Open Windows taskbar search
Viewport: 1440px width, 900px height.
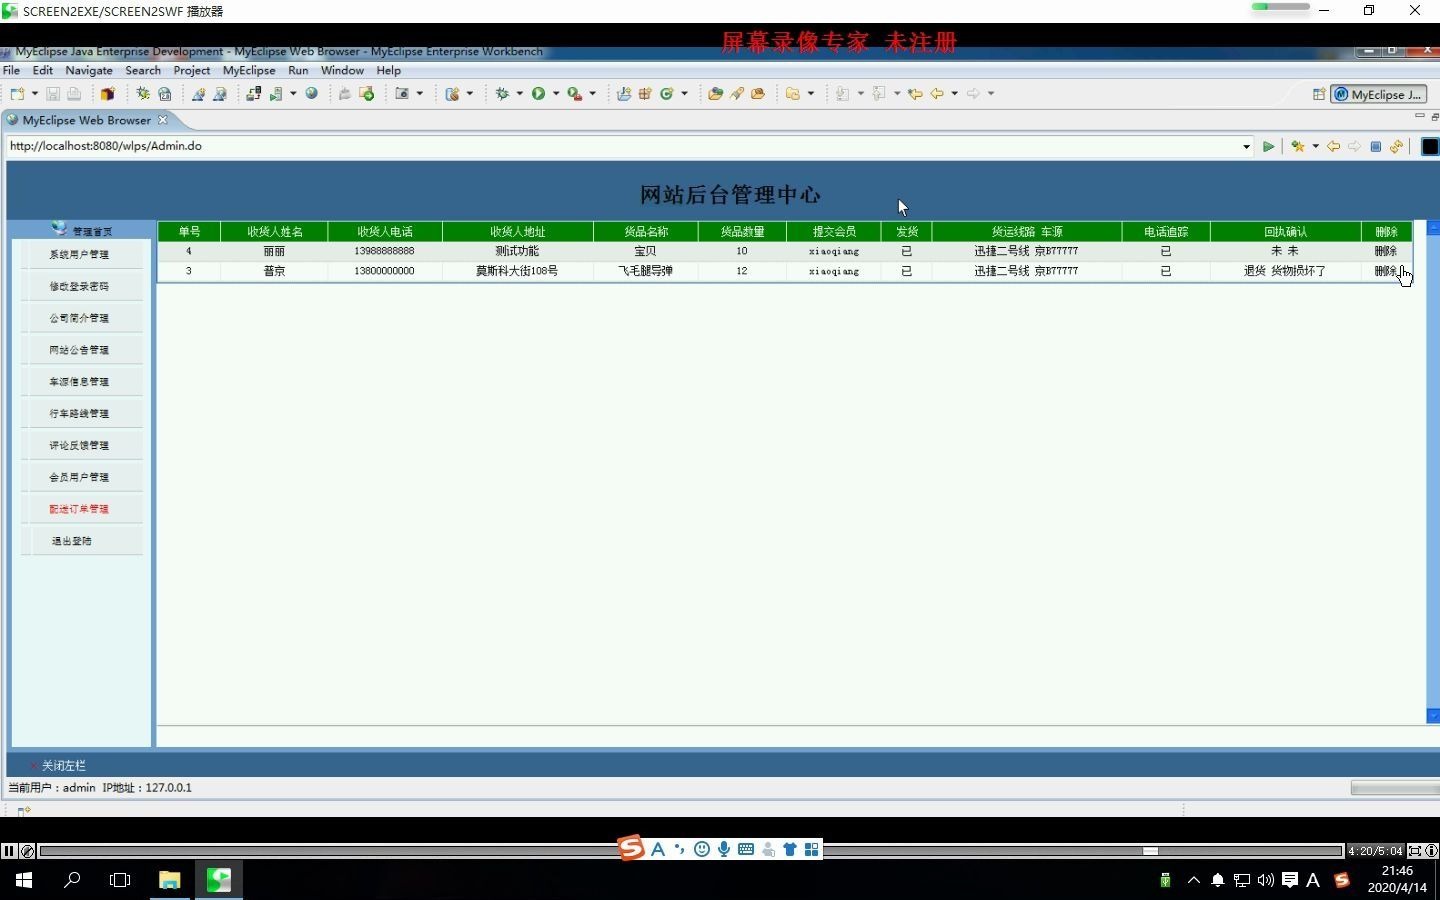tap(72, 880)
